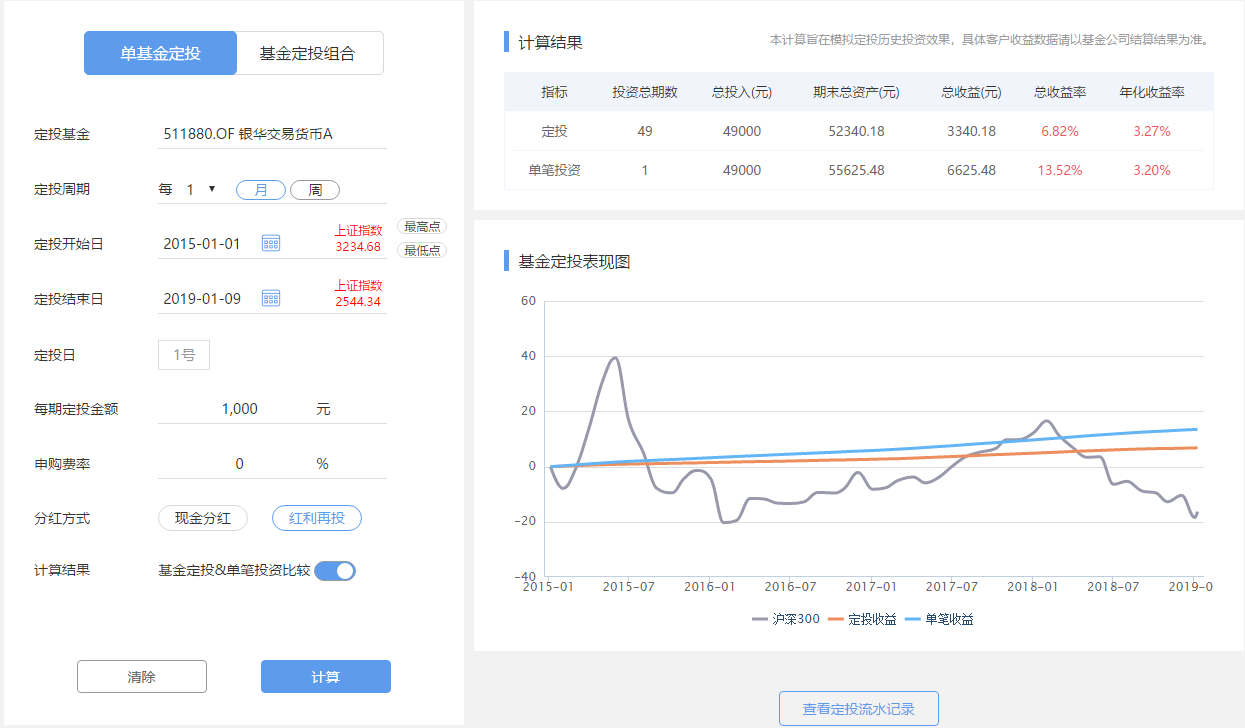Click total return rate 13.52%
Viewport: 1245px width, 728px height.
[x=1060, y=170]
